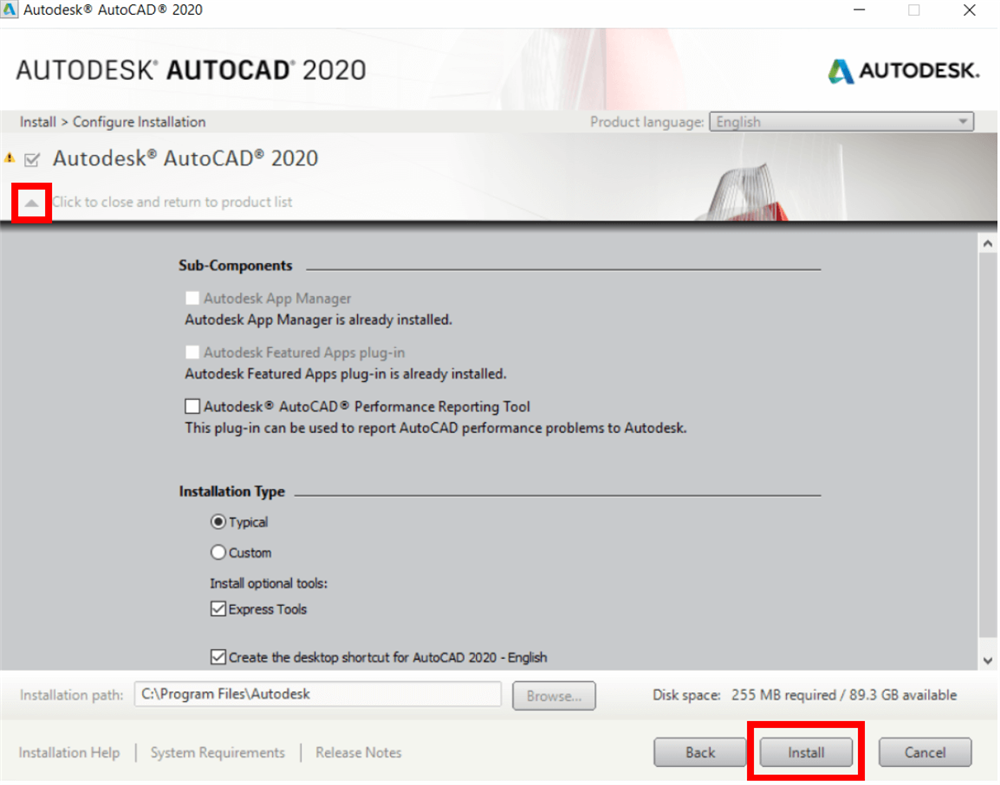The width and height of the screenshot is (1000, 785).
Task: Close the installer window
Action: [969, 10]
